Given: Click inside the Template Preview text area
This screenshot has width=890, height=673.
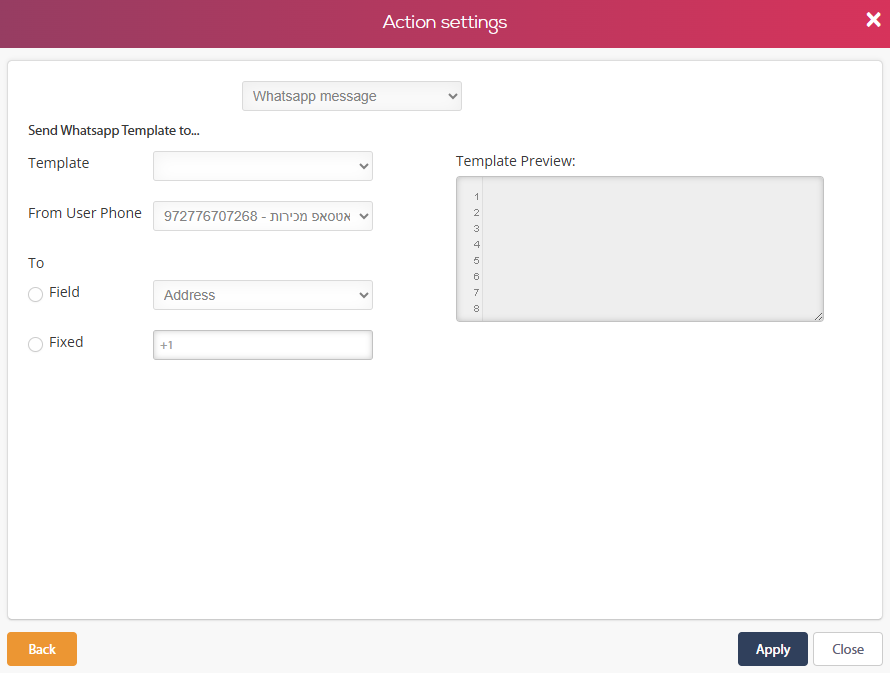Looking at the screenshot, I should coord(650,248).
